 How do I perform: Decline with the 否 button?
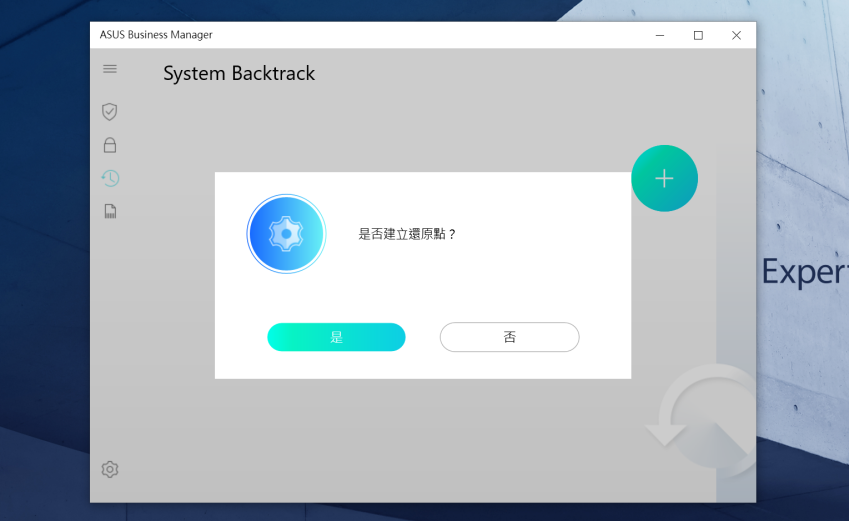point(510,337)
